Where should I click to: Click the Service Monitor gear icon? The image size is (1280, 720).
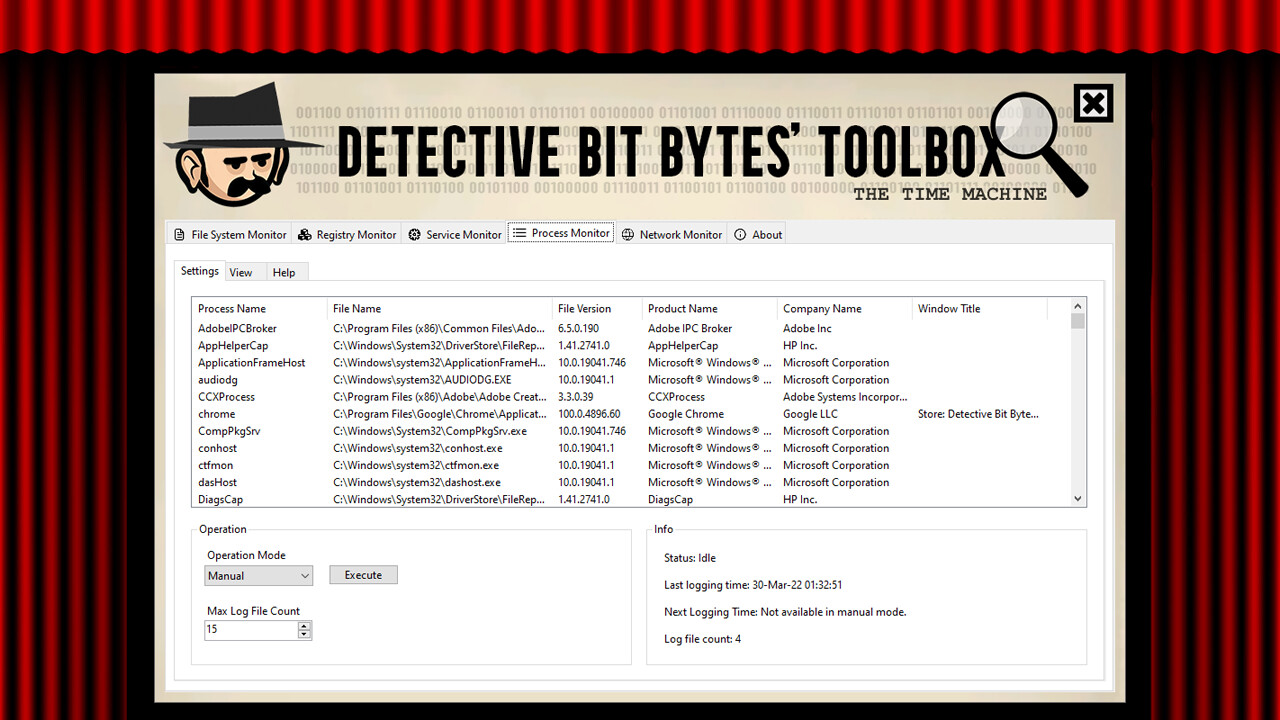tap(414, 234)
